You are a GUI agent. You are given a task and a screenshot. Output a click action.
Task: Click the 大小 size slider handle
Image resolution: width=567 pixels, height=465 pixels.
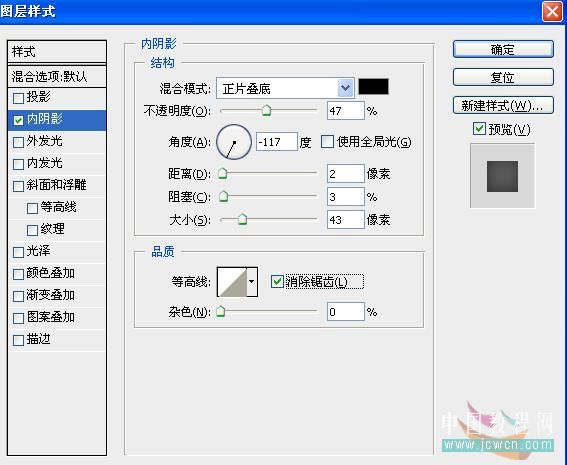pyautogui.click(x=243, y=219)
